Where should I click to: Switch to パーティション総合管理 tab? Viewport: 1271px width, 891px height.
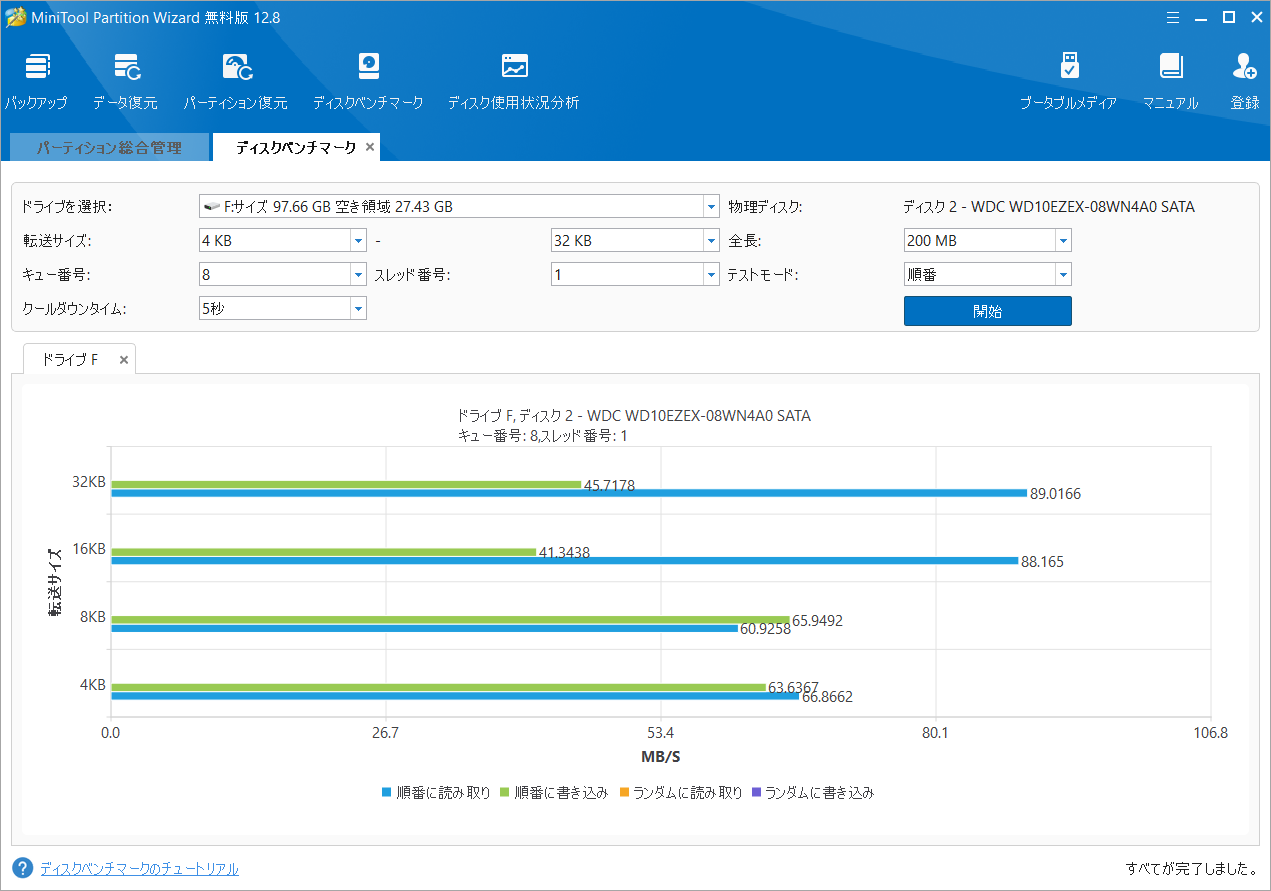click(109, 147)
